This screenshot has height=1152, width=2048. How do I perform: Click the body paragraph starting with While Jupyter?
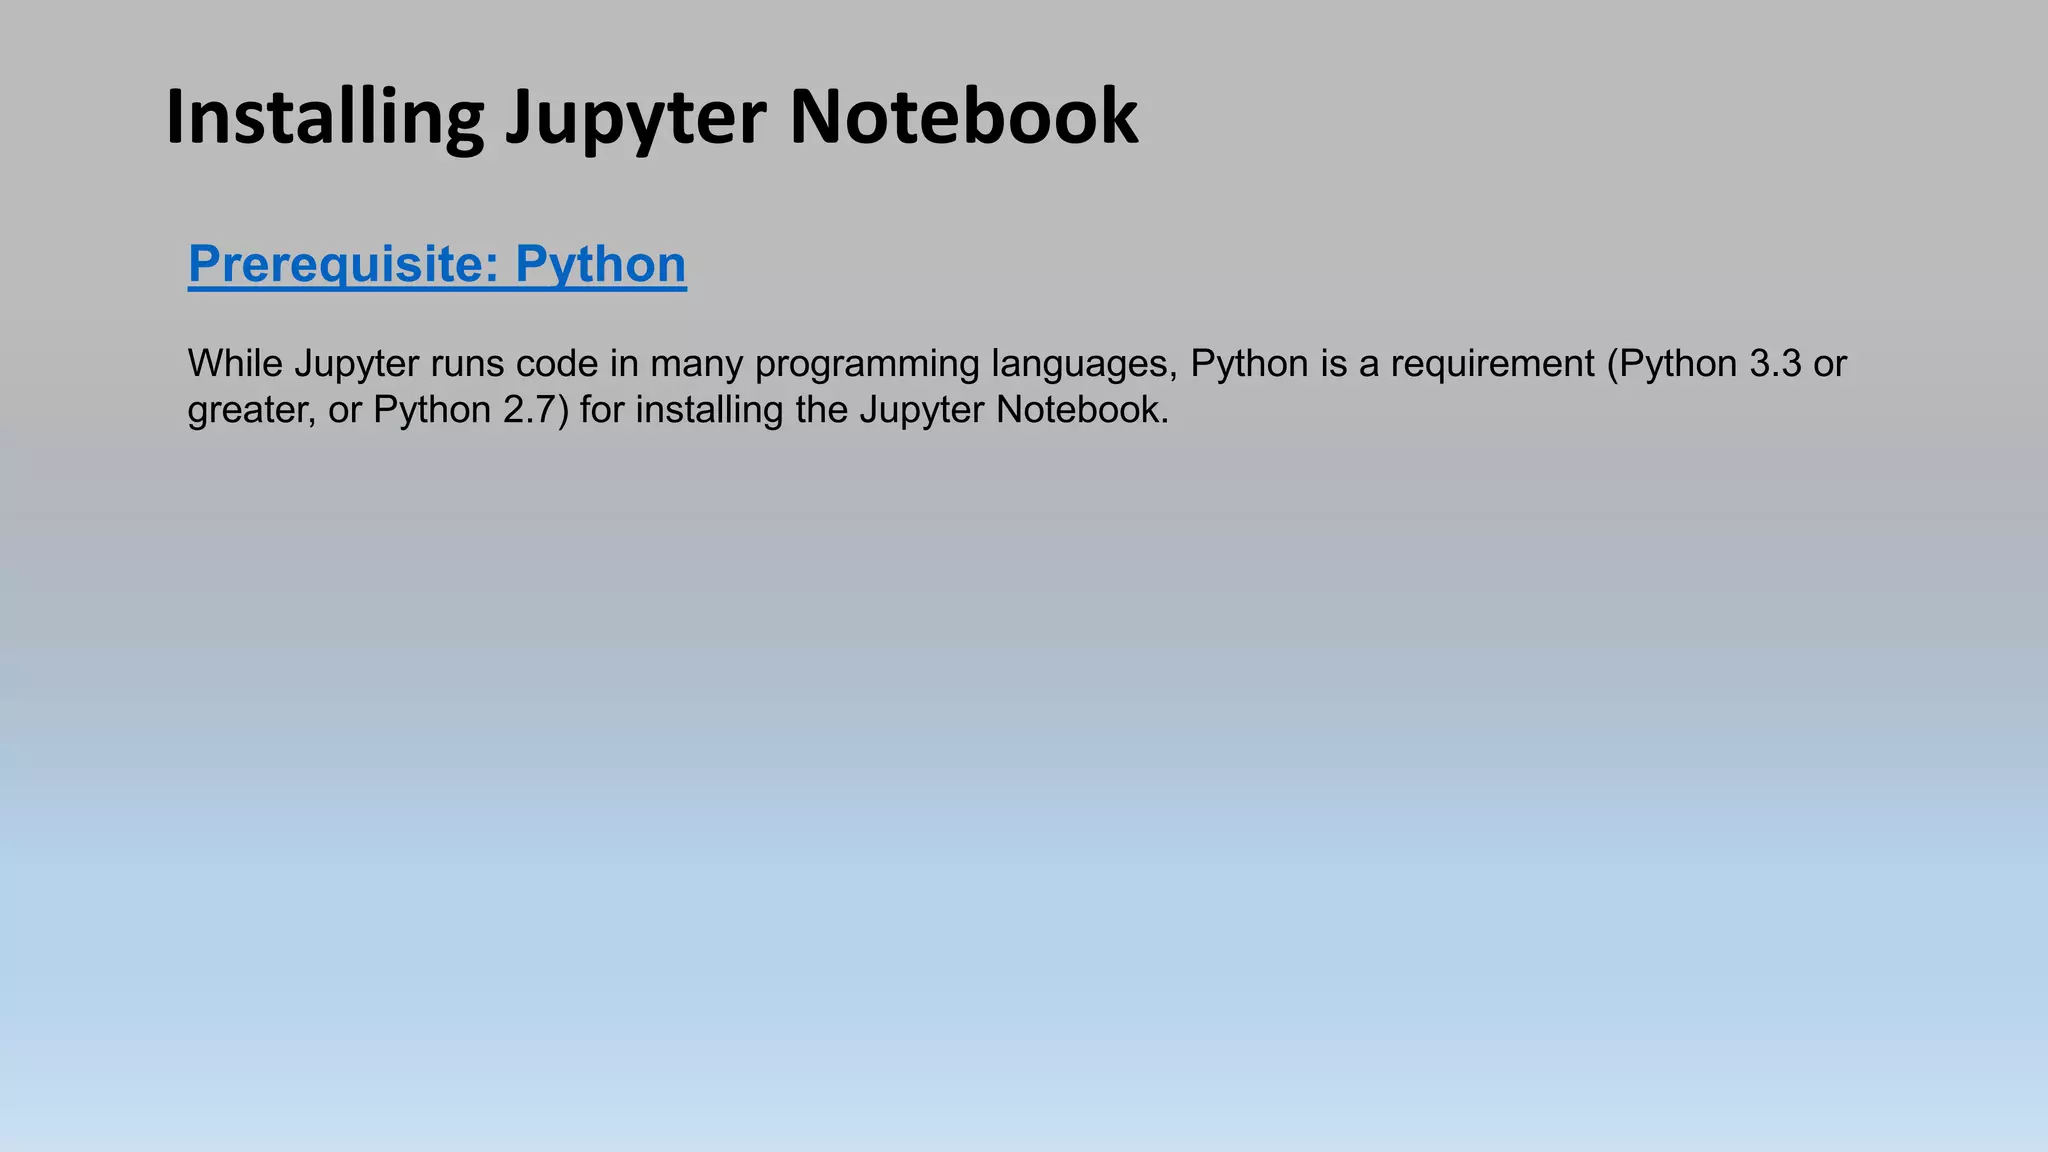[1016, 386]
